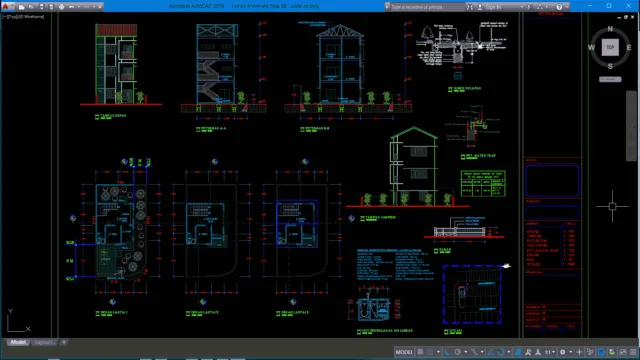Open Workspace Switching dropdown arrow

click(571, 352)
